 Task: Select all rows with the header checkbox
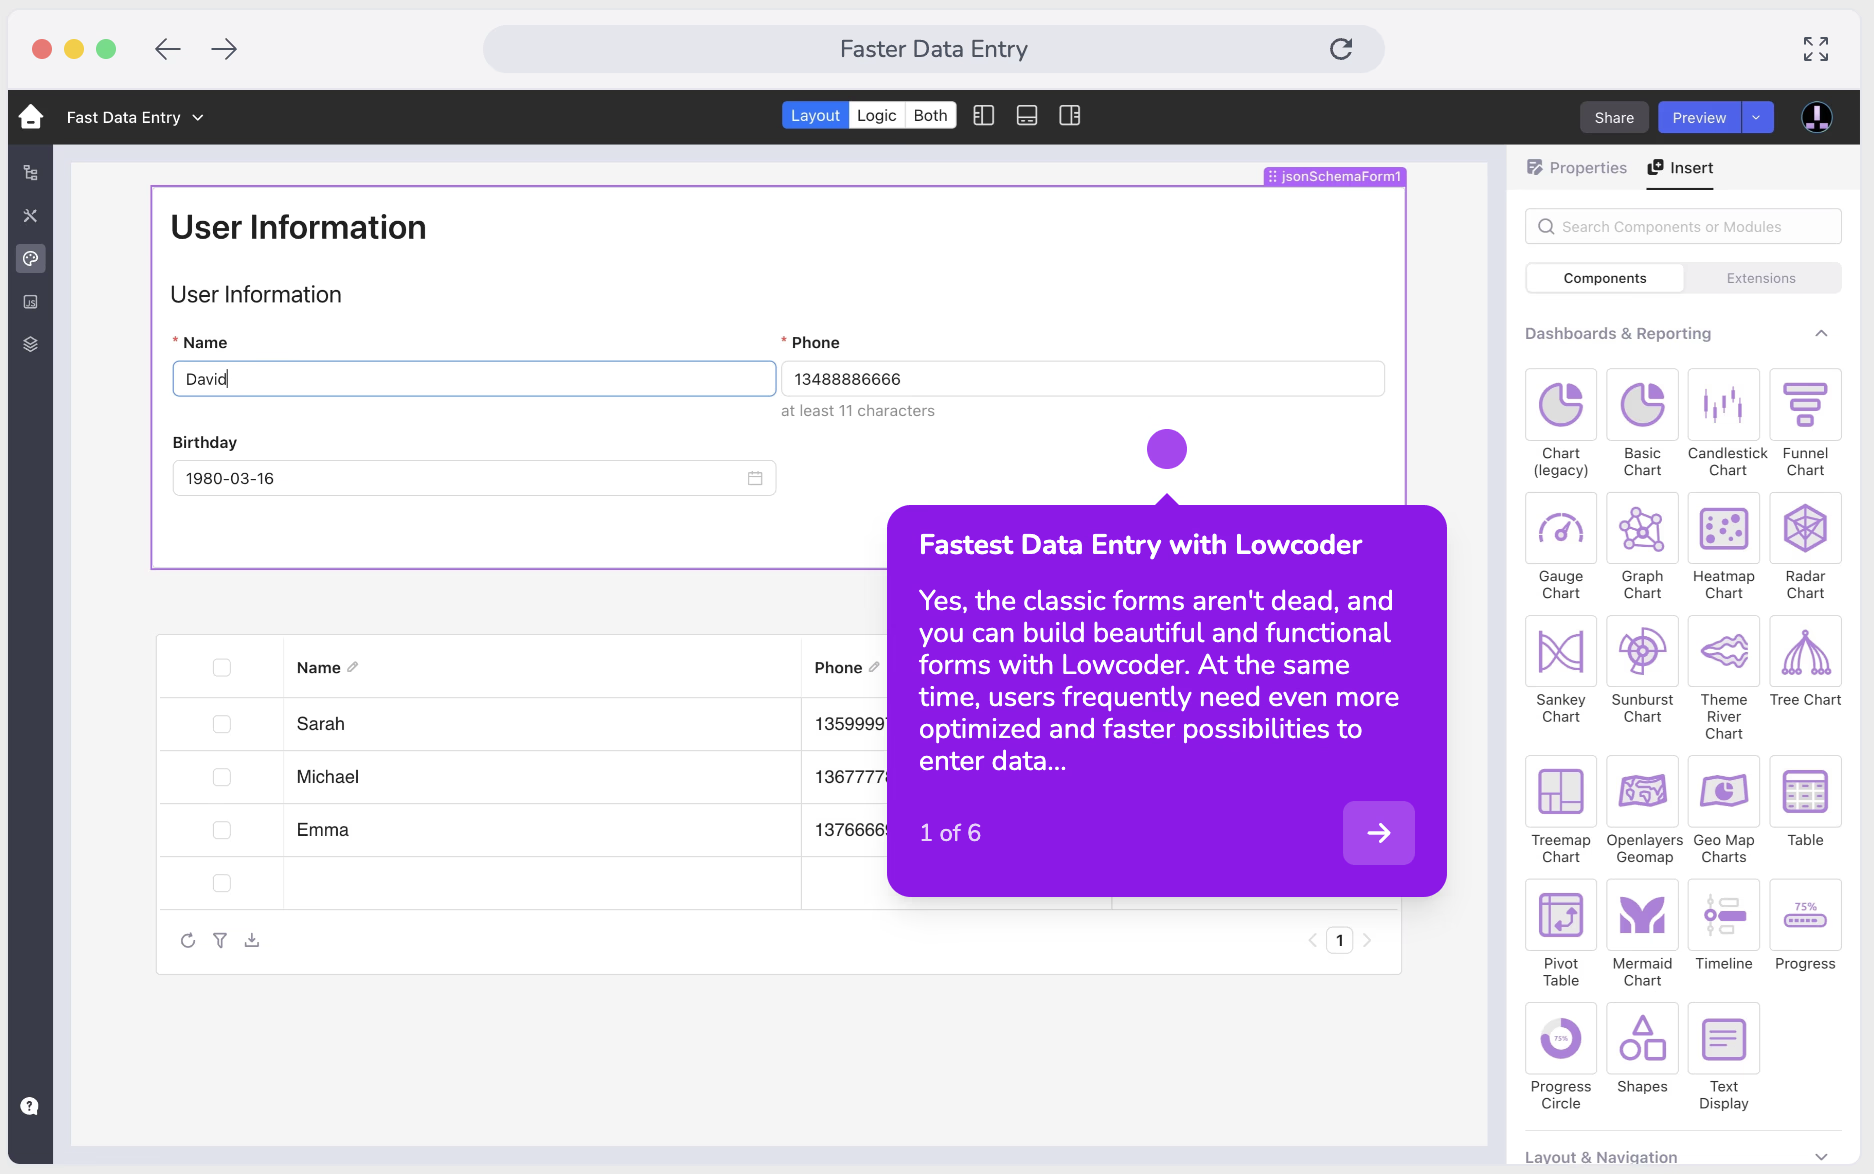(x=221, y=667)
